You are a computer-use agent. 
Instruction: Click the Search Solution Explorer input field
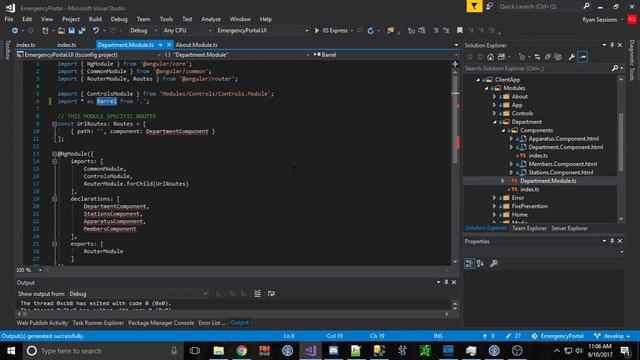(x=537, y=69)
